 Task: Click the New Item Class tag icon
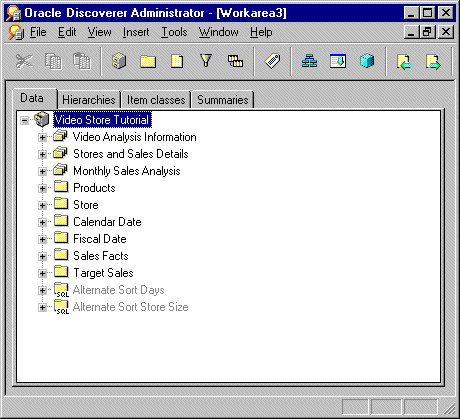tap(273, 61)
